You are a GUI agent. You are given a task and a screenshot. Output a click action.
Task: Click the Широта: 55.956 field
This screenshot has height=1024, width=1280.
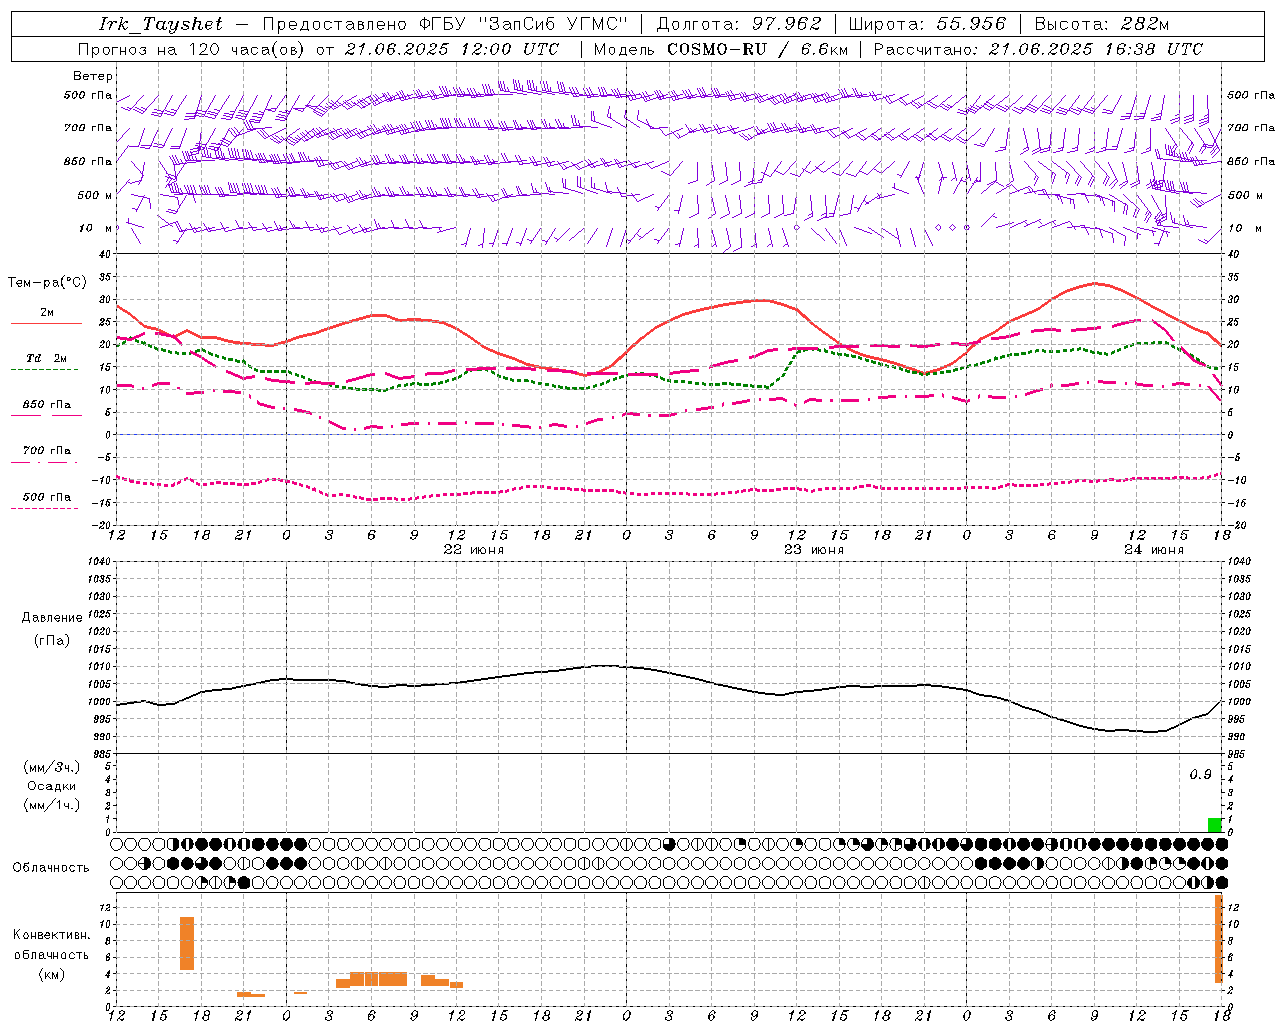pyautogui.click(x=927, y=24)
